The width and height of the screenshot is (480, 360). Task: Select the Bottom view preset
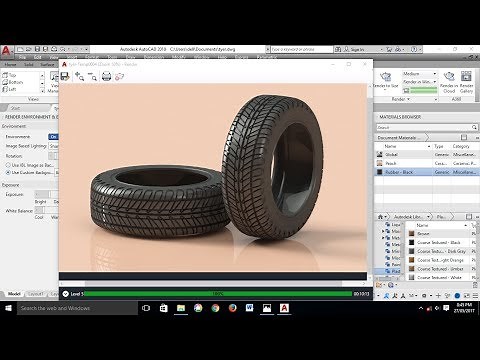(x=13, y=82)
